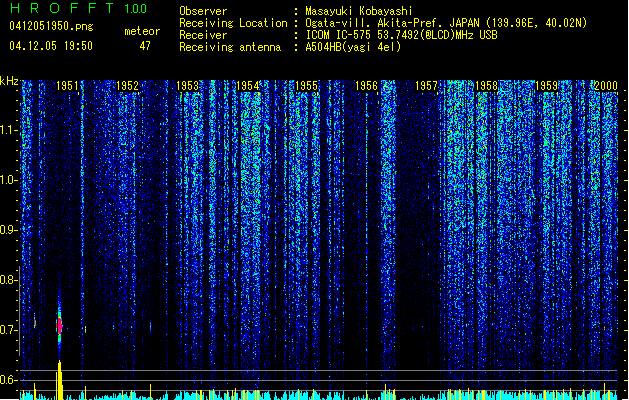Click the Receiver label
629x400 pixels.
coord(203,35)
